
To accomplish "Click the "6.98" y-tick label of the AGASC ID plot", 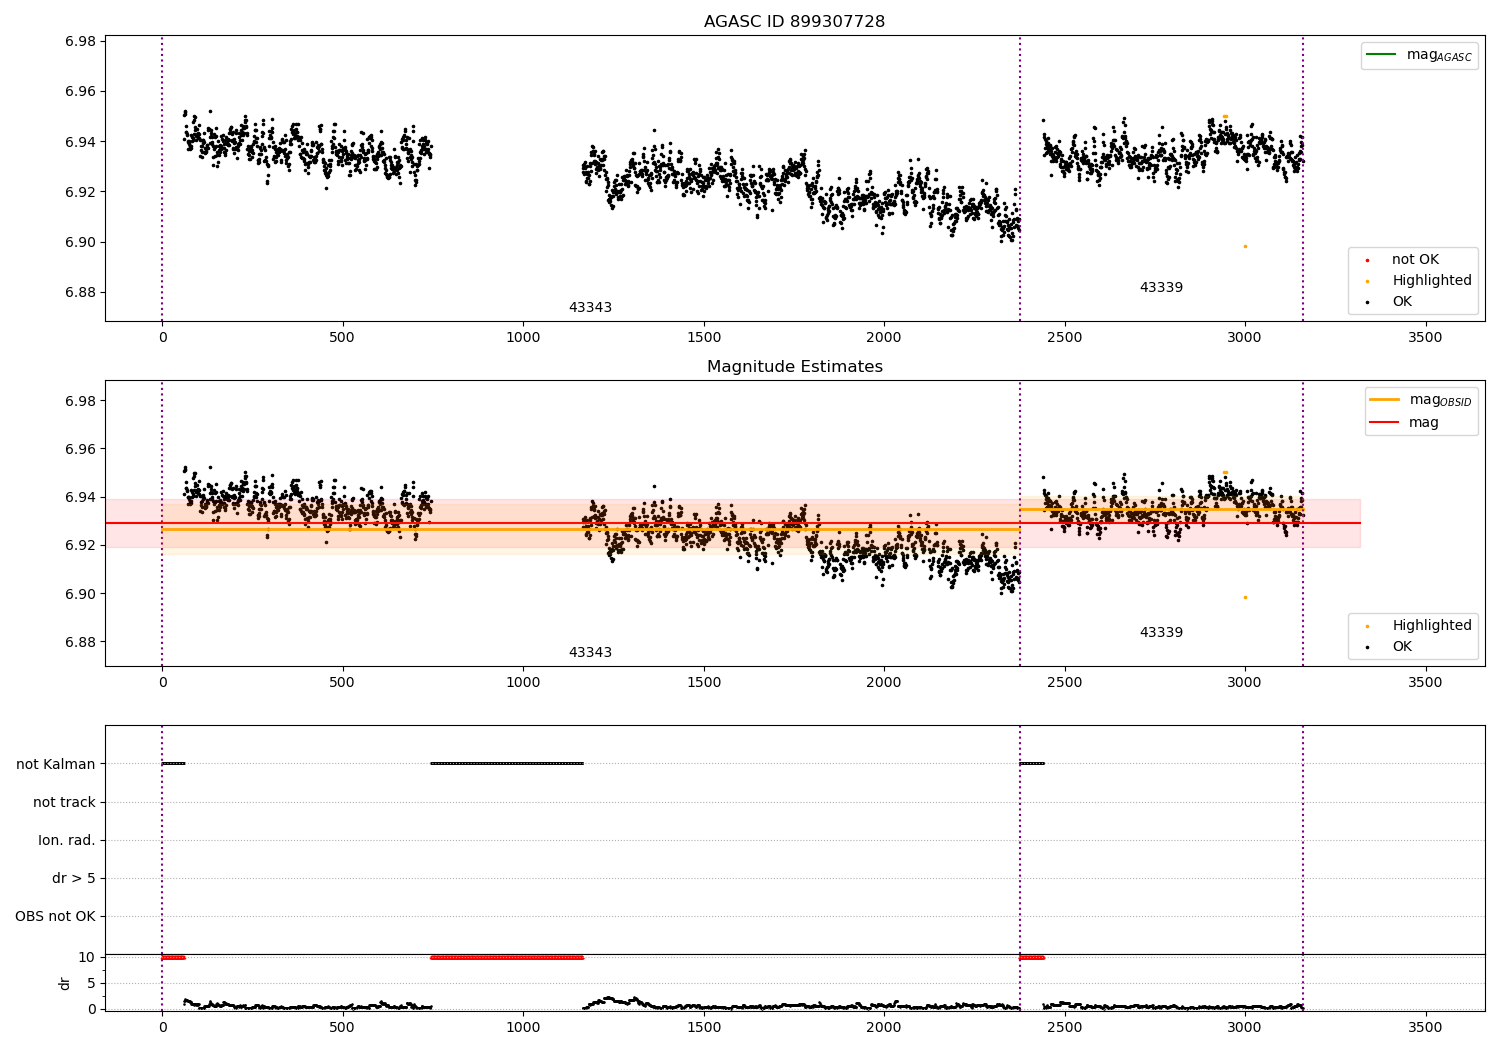I will point(79,41).
